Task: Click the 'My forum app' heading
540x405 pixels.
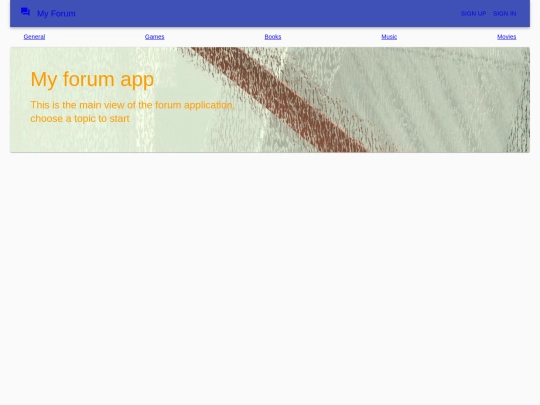Action: [92, 79]
